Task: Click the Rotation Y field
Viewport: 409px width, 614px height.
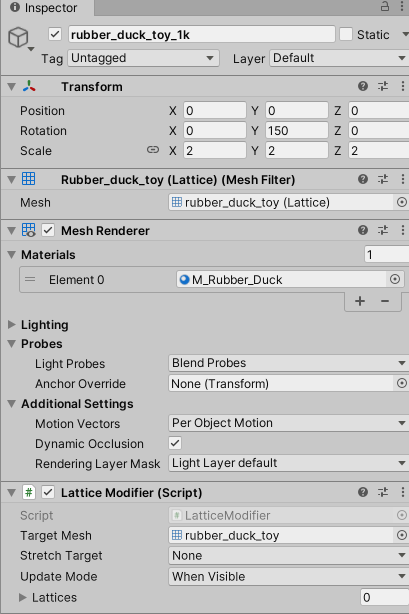Action: point(297,130)
